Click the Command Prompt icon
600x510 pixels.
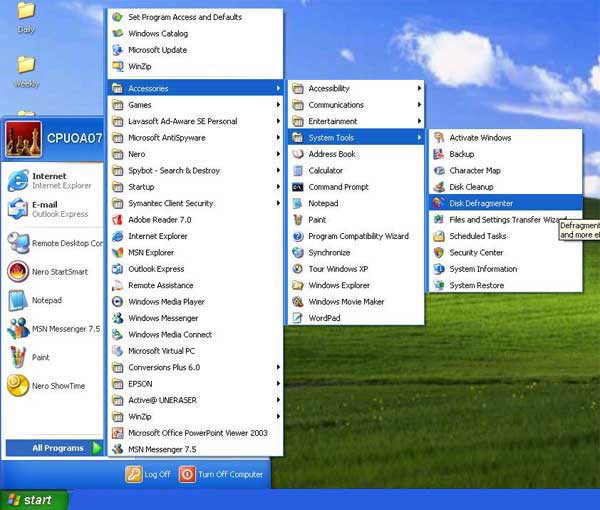point(297,187)
